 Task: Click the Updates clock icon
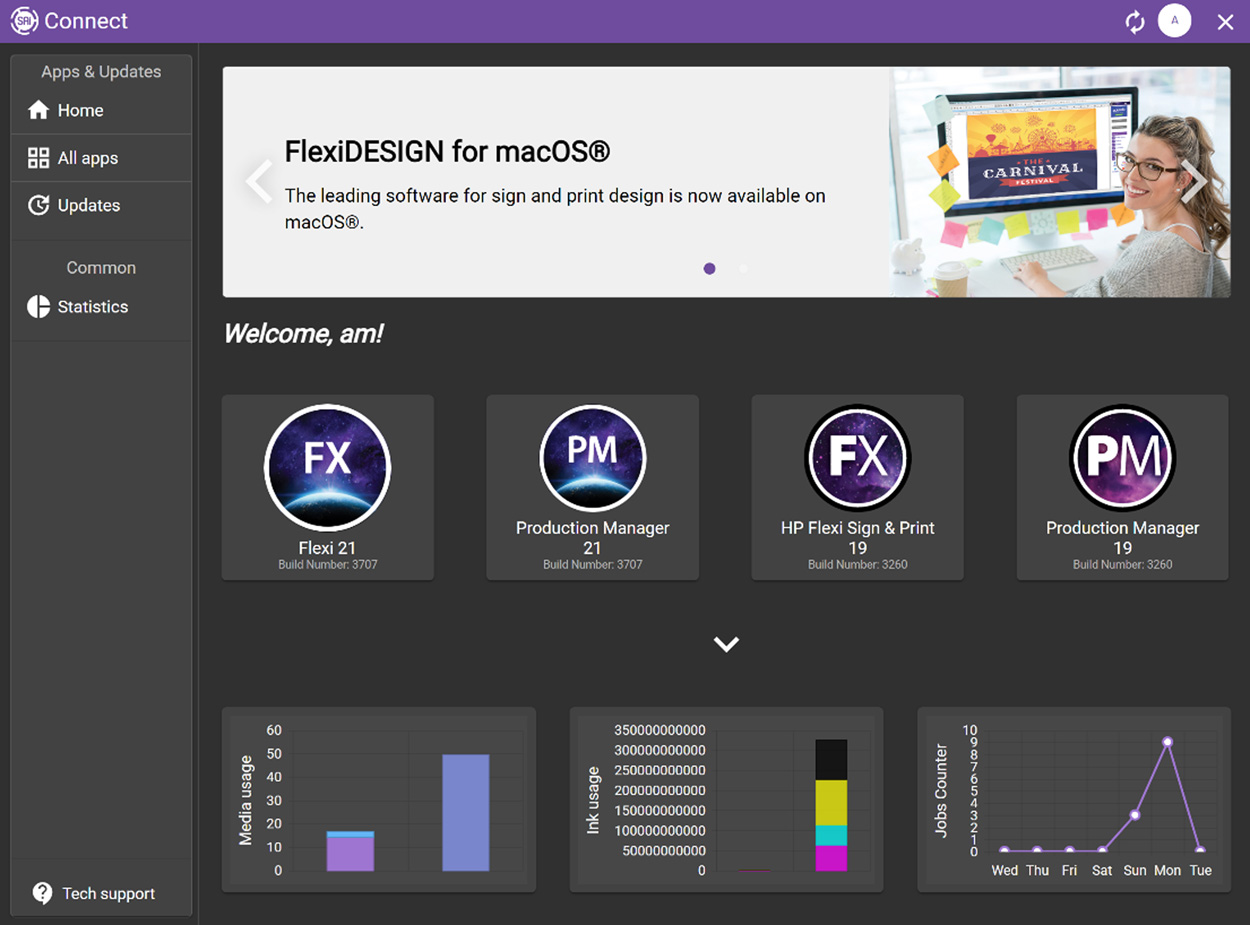(39, 205)
